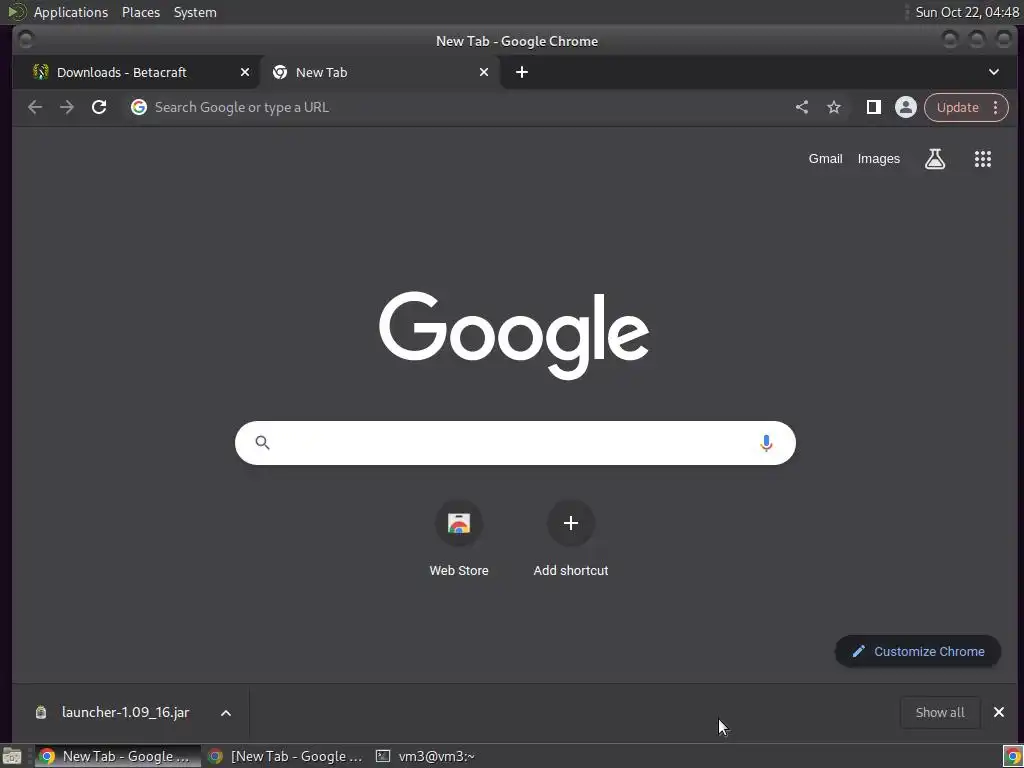Click Customize Chrome button
Viewport: 1024px width, 768px height.
tap(918, 651)
